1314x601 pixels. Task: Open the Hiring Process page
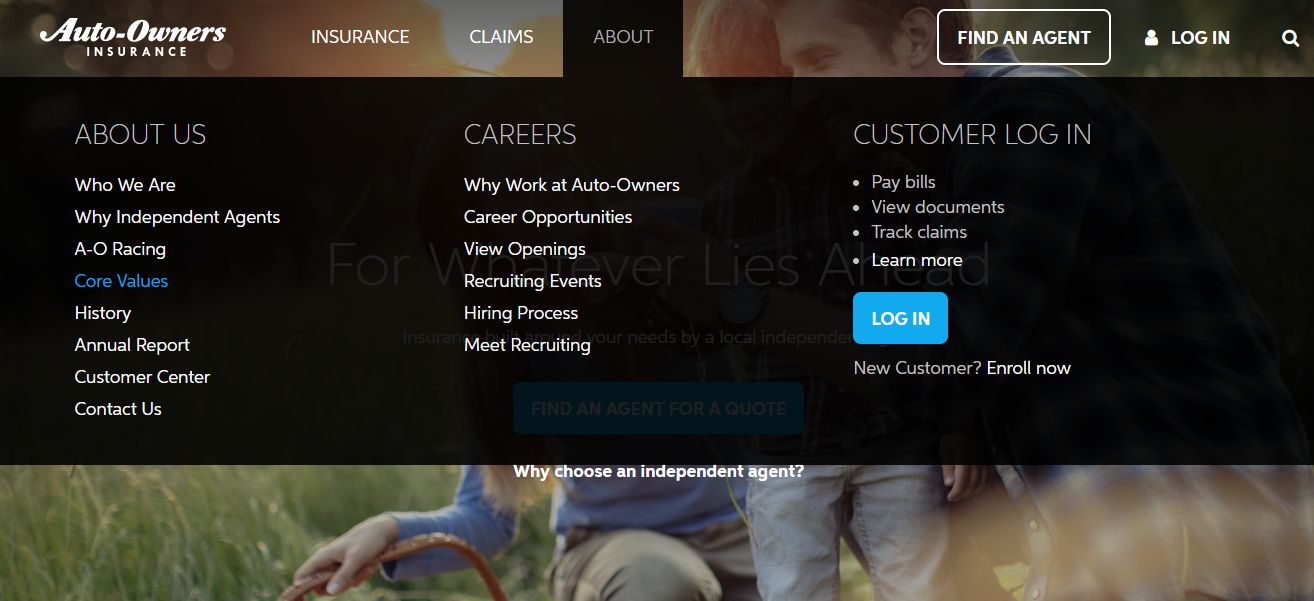[x=521, y=313]
